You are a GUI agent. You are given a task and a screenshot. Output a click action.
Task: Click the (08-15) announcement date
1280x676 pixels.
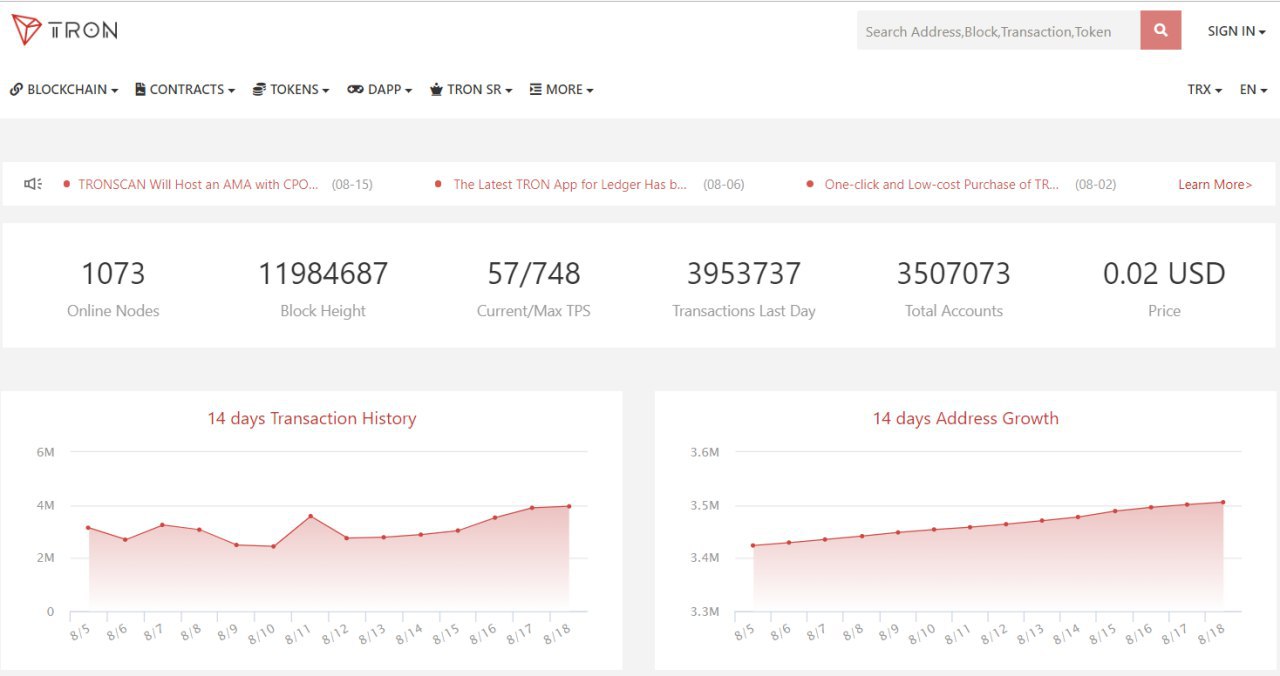pos(352,184)
